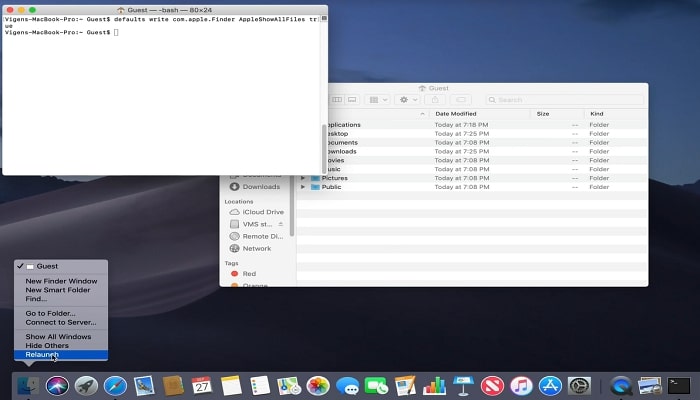Open System Preferences gear in dock
The height and width of the screenshot is (400, 700).
[x=578, y=385]
